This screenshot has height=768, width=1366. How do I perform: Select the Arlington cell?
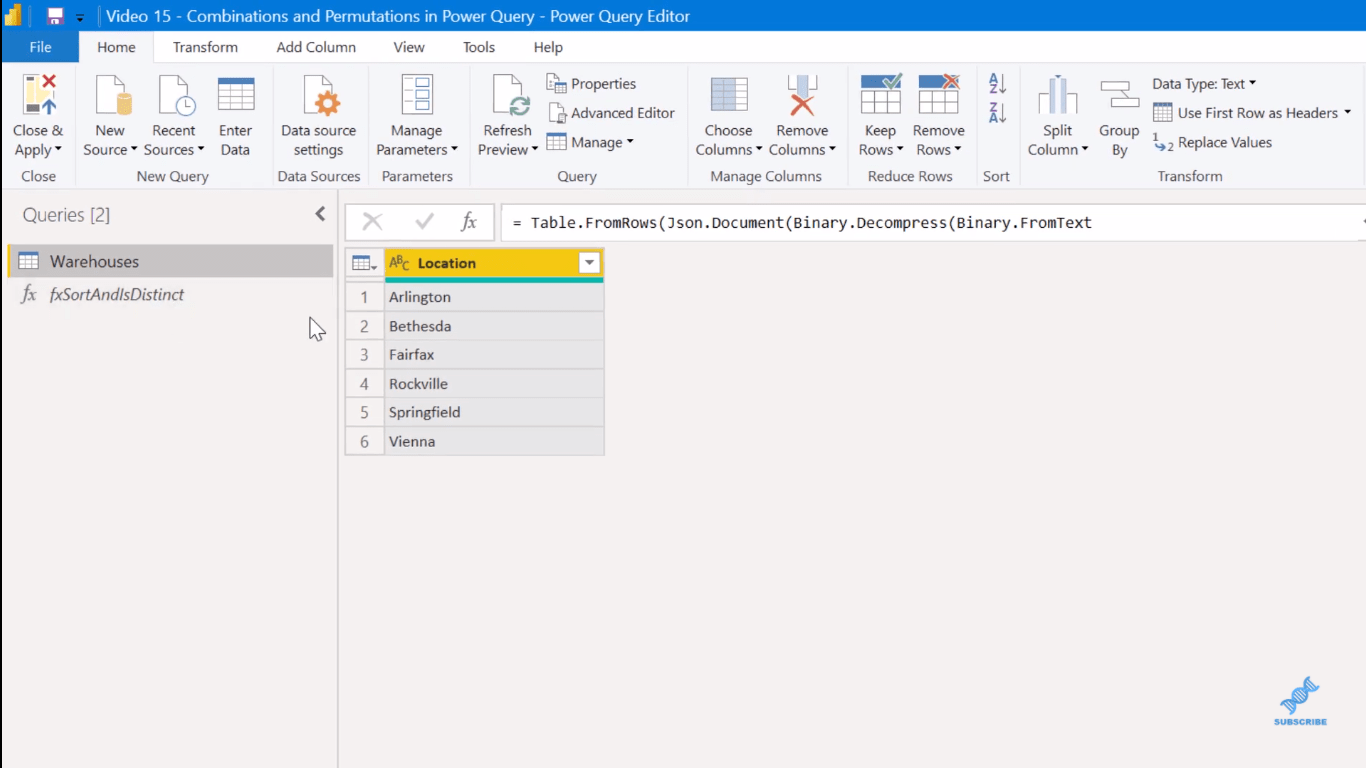point(494,297)
